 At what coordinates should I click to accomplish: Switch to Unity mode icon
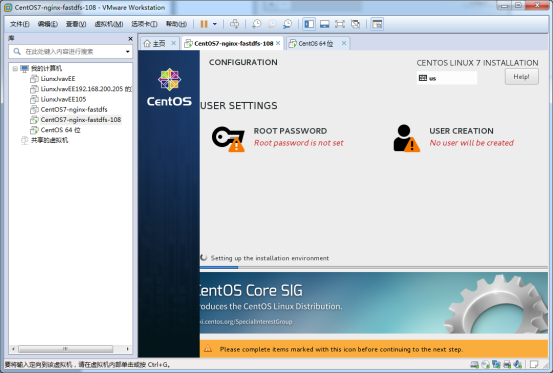coord(356,24)
